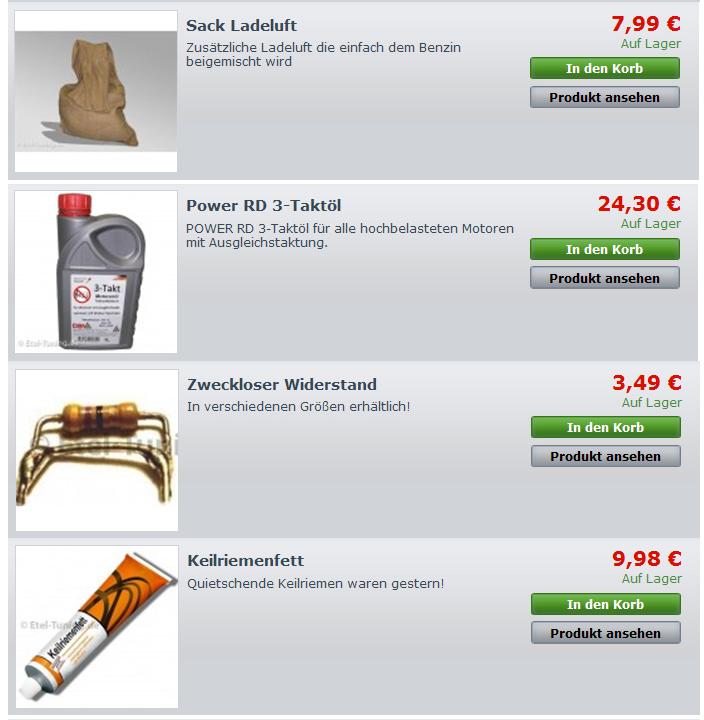Open the resistor product image

97,450
